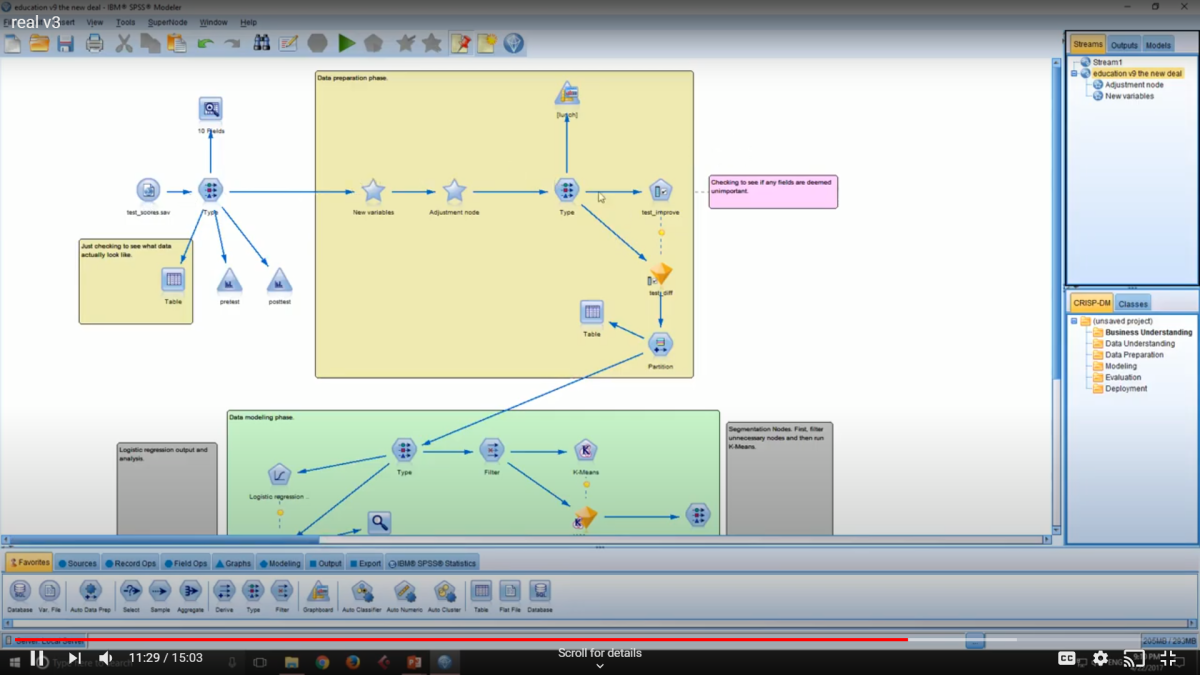Select the Adjustment node star on canvas
Image resolution: width=1200 pixels, height=675 pixels.
coord(454,191)
